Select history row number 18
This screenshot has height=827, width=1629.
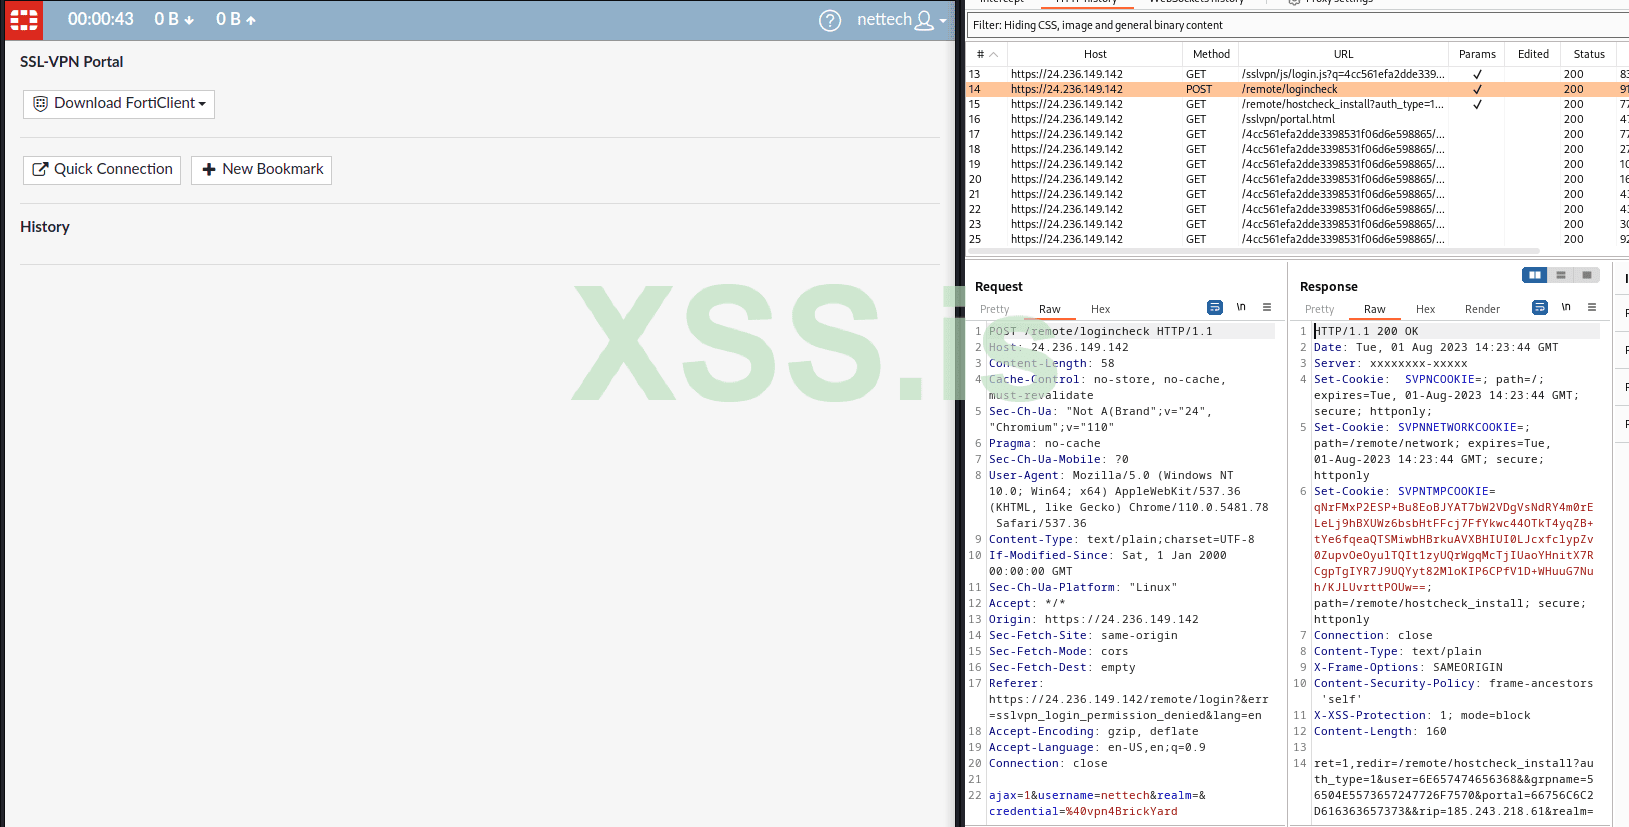1298,149
